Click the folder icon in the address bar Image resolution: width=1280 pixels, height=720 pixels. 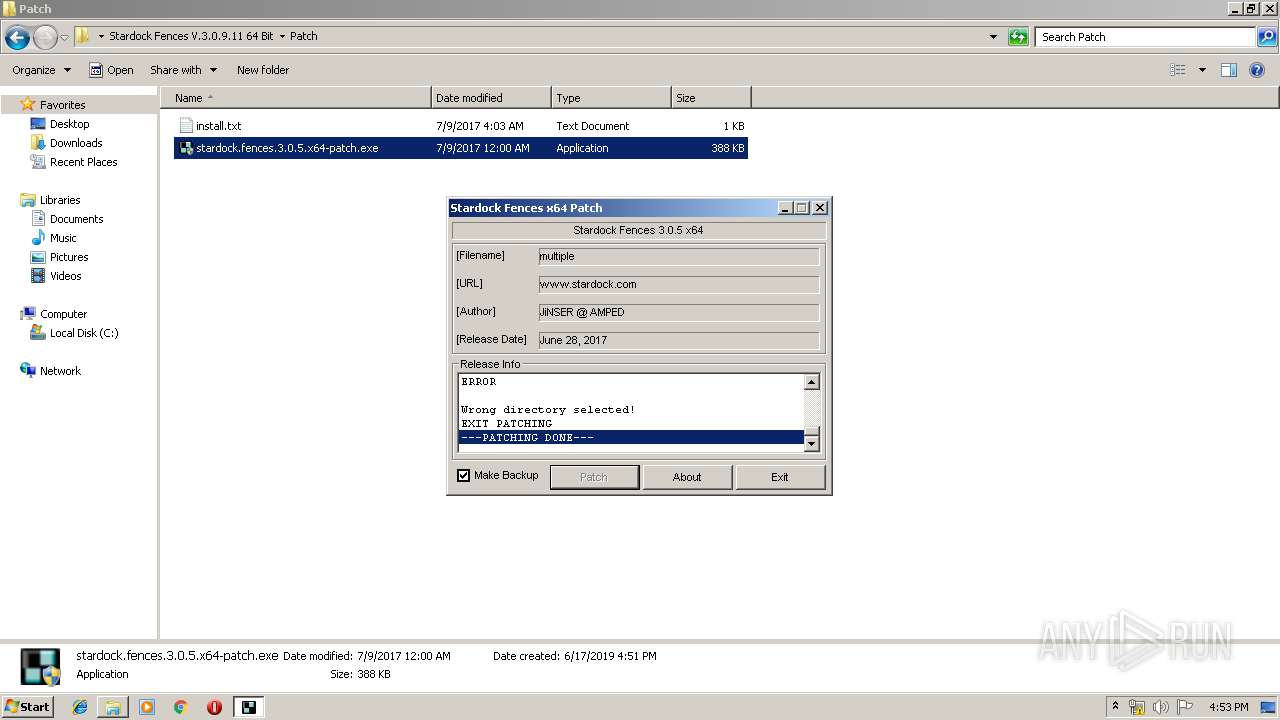click(x=83, y=36)
